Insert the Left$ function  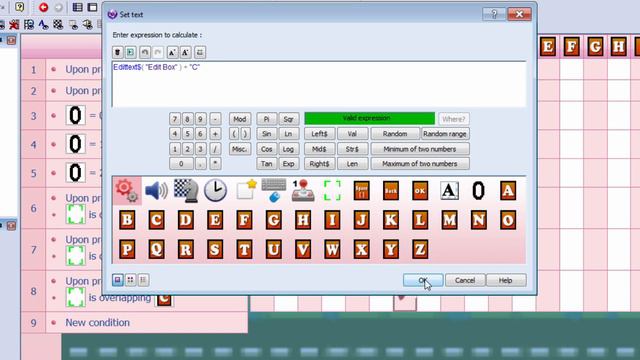[320, 134]
